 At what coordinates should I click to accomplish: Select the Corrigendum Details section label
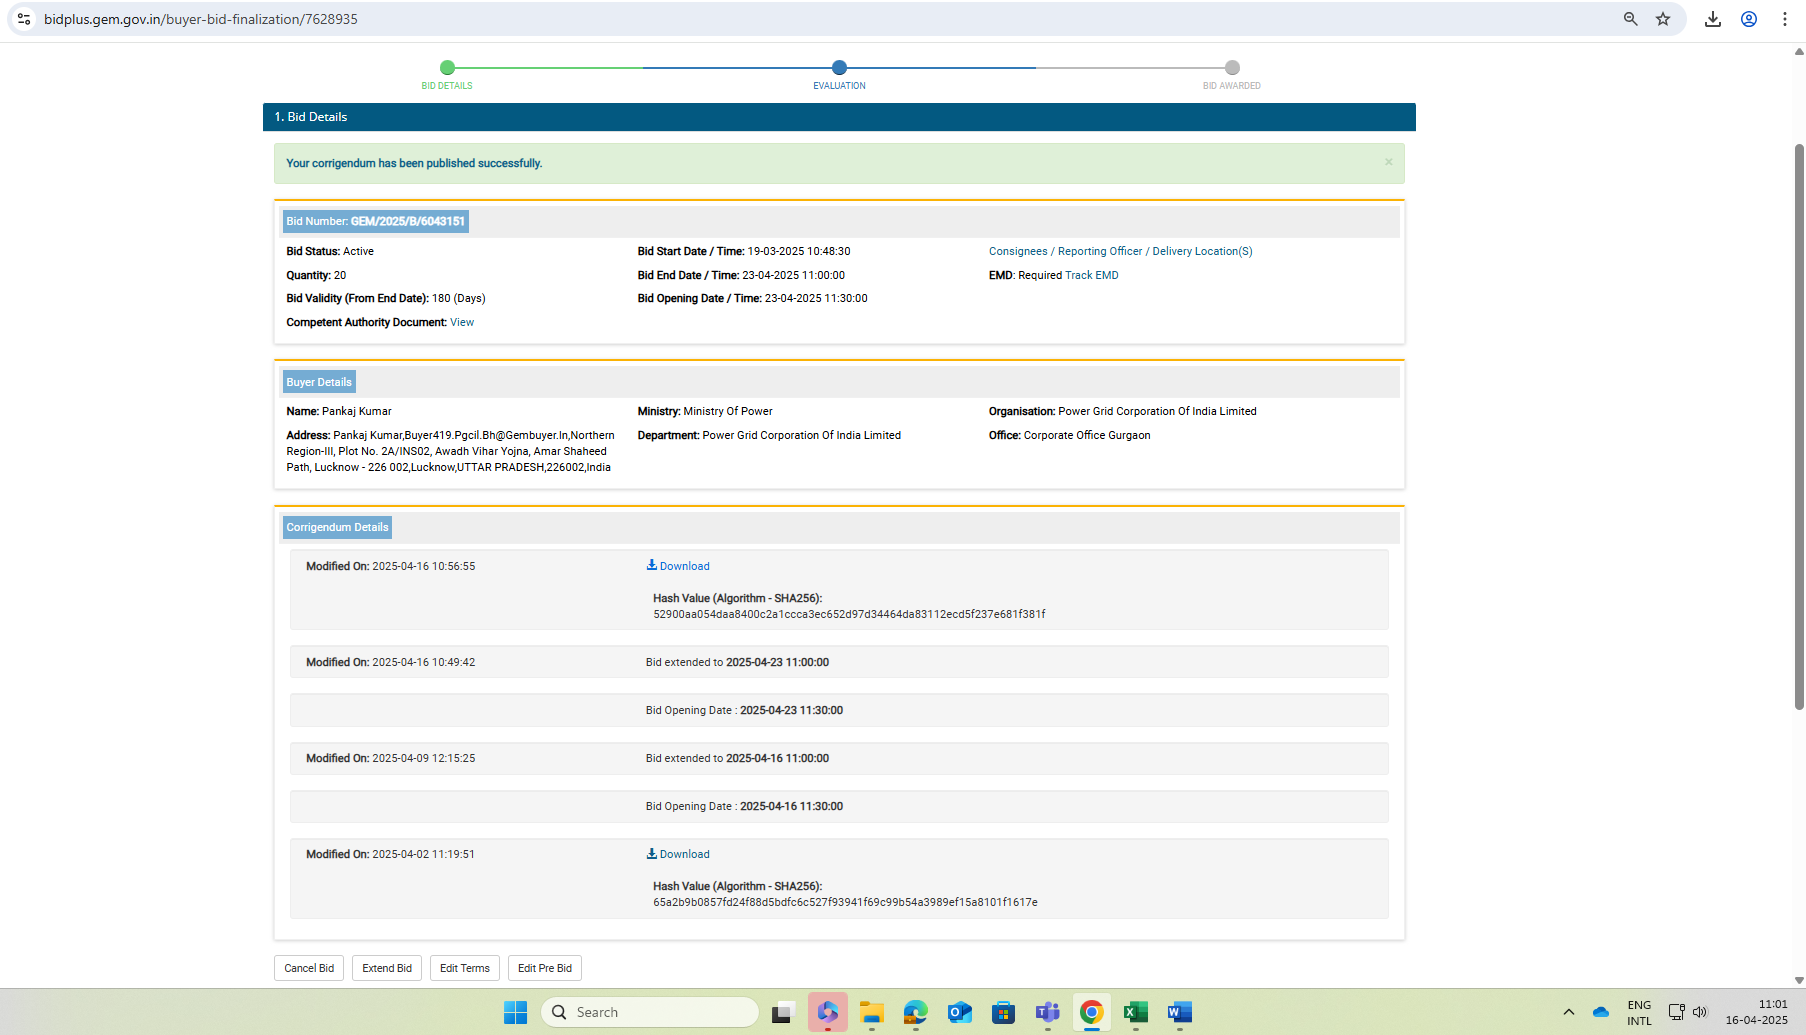337,527
